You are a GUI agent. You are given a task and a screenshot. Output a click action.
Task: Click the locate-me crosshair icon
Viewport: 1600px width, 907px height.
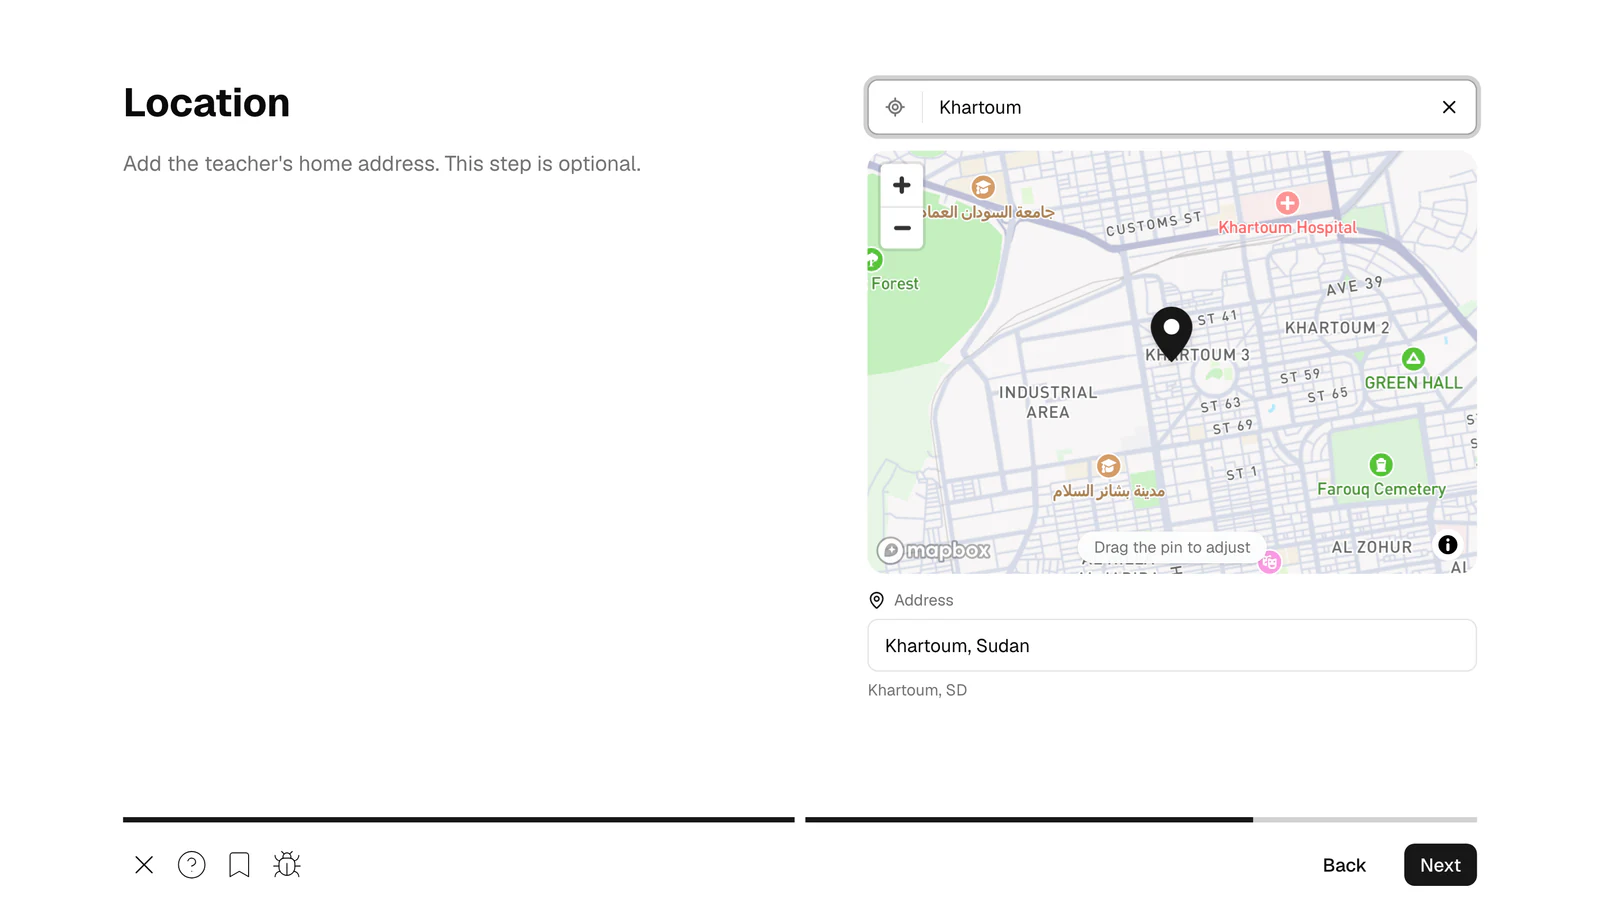895,107
